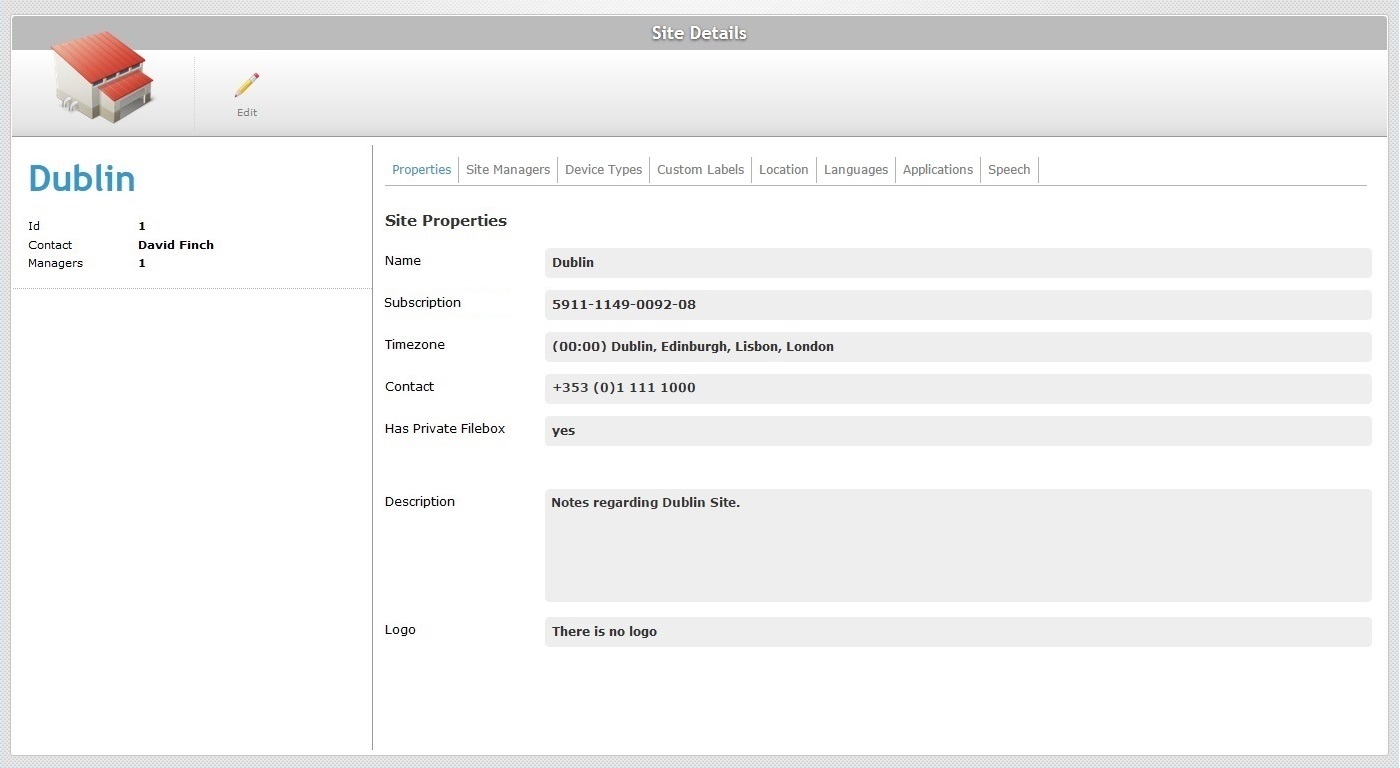The image size is (1400, 768).
Task: Go to the Location tab
Action: (783, 170)
